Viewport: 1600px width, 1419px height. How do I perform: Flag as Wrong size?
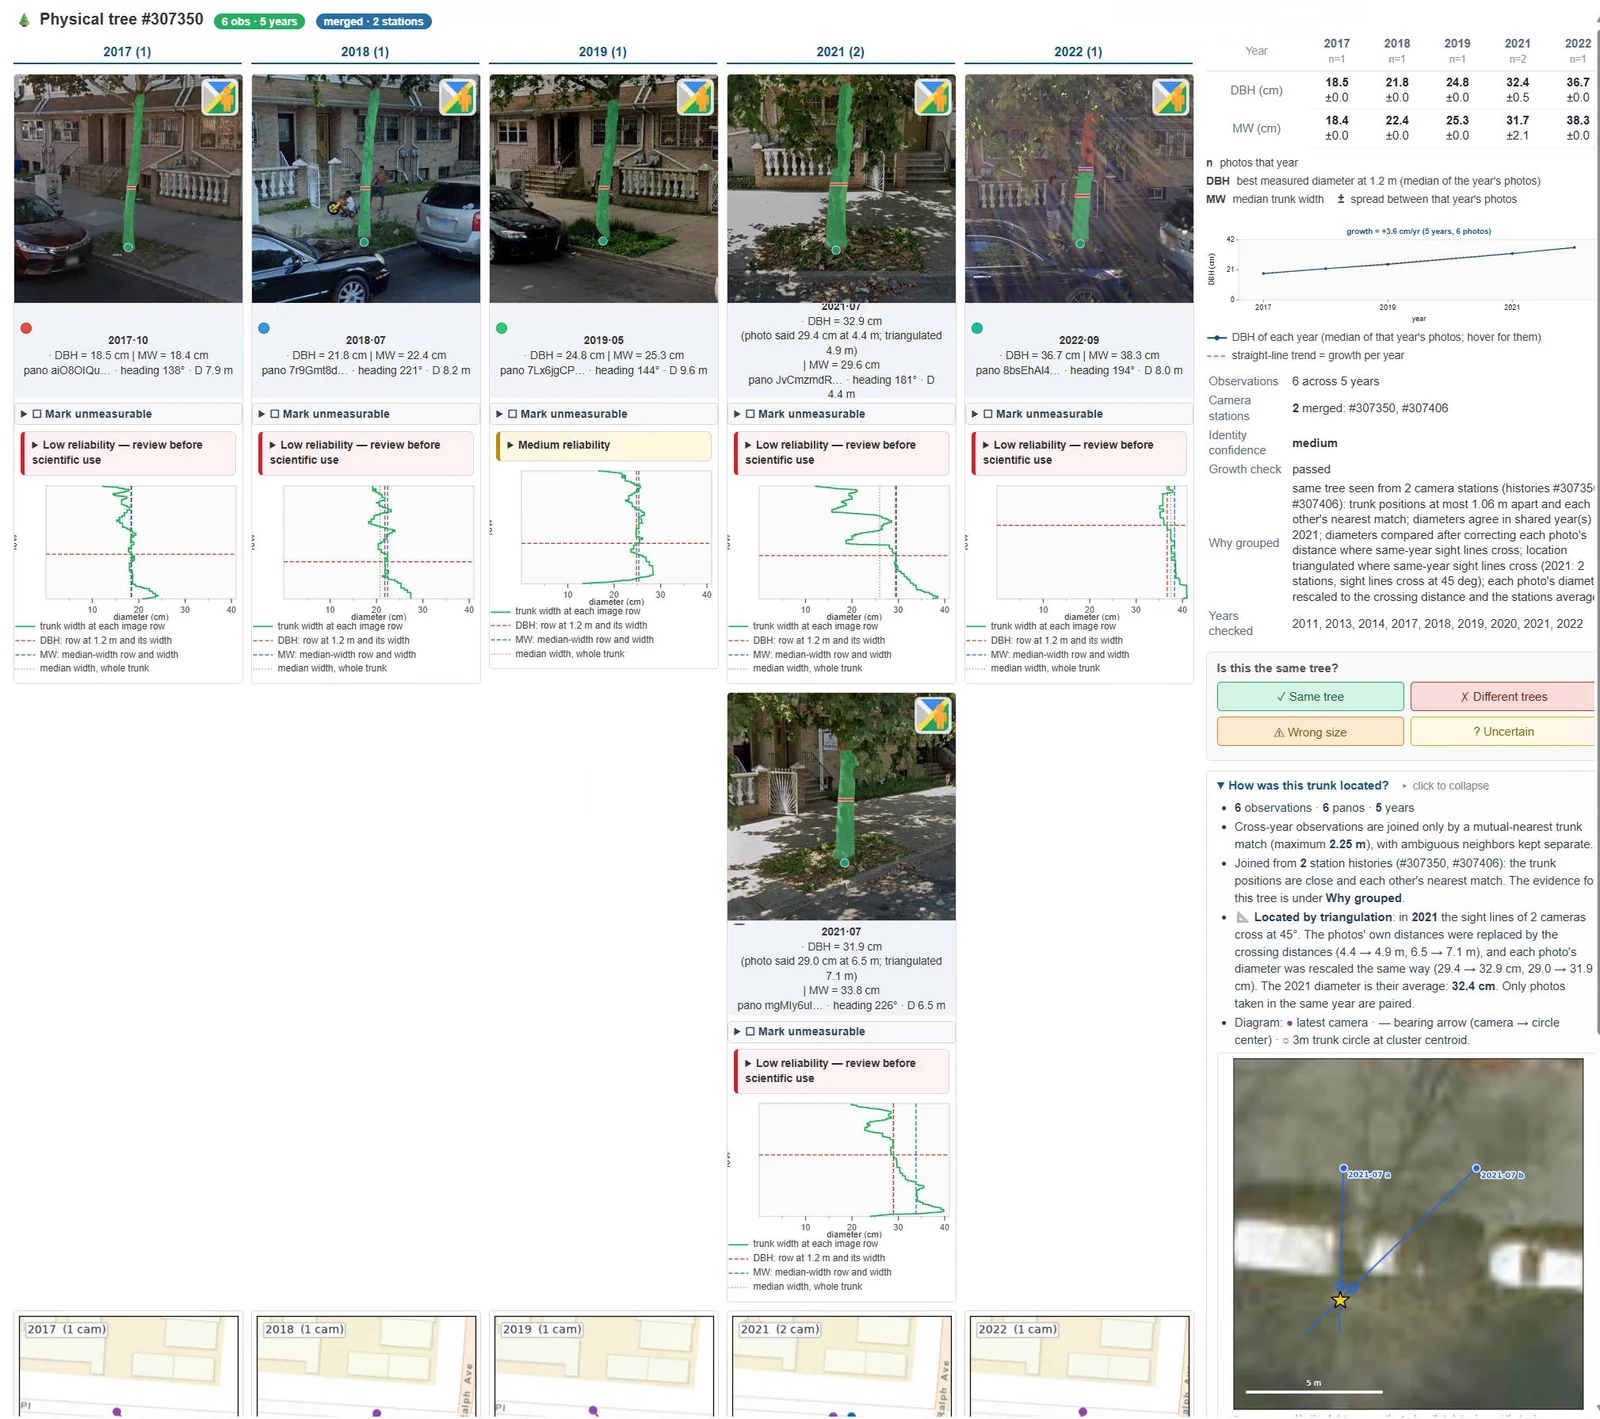[1310, 732]
